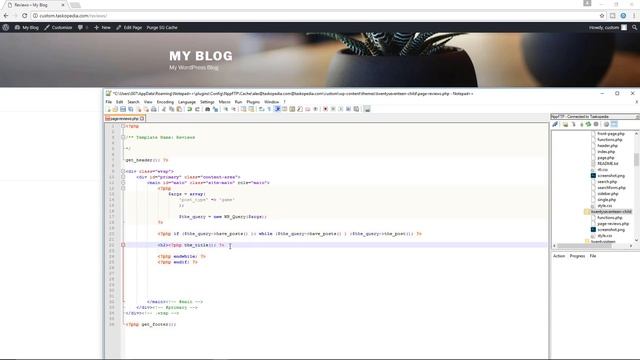
Task: Click the New file icon in Notepad++ toolbar
Action: (x=109, y=109)
